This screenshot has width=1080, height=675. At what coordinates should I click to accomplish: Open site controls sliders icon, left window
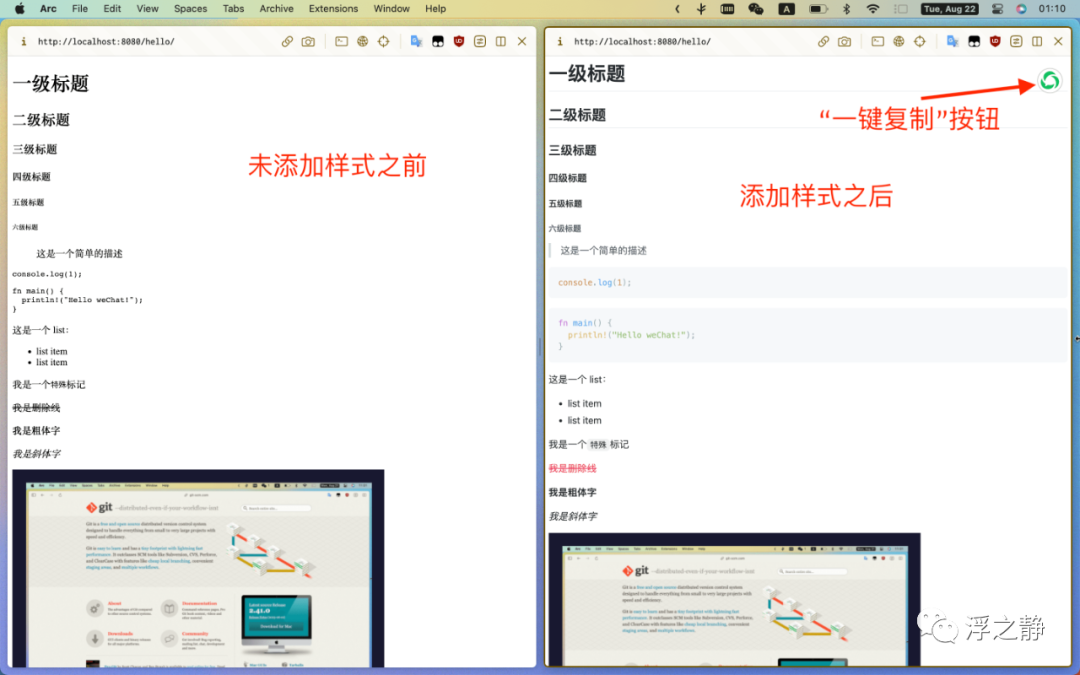coord(480,41)
